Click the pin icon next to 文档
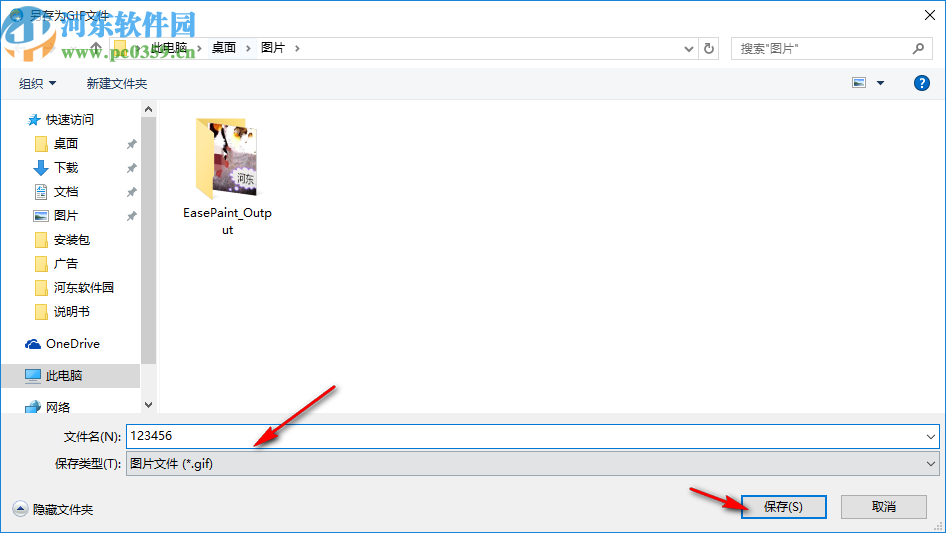The height and width of the screenshot is (533, 946). tap(131, 192)
